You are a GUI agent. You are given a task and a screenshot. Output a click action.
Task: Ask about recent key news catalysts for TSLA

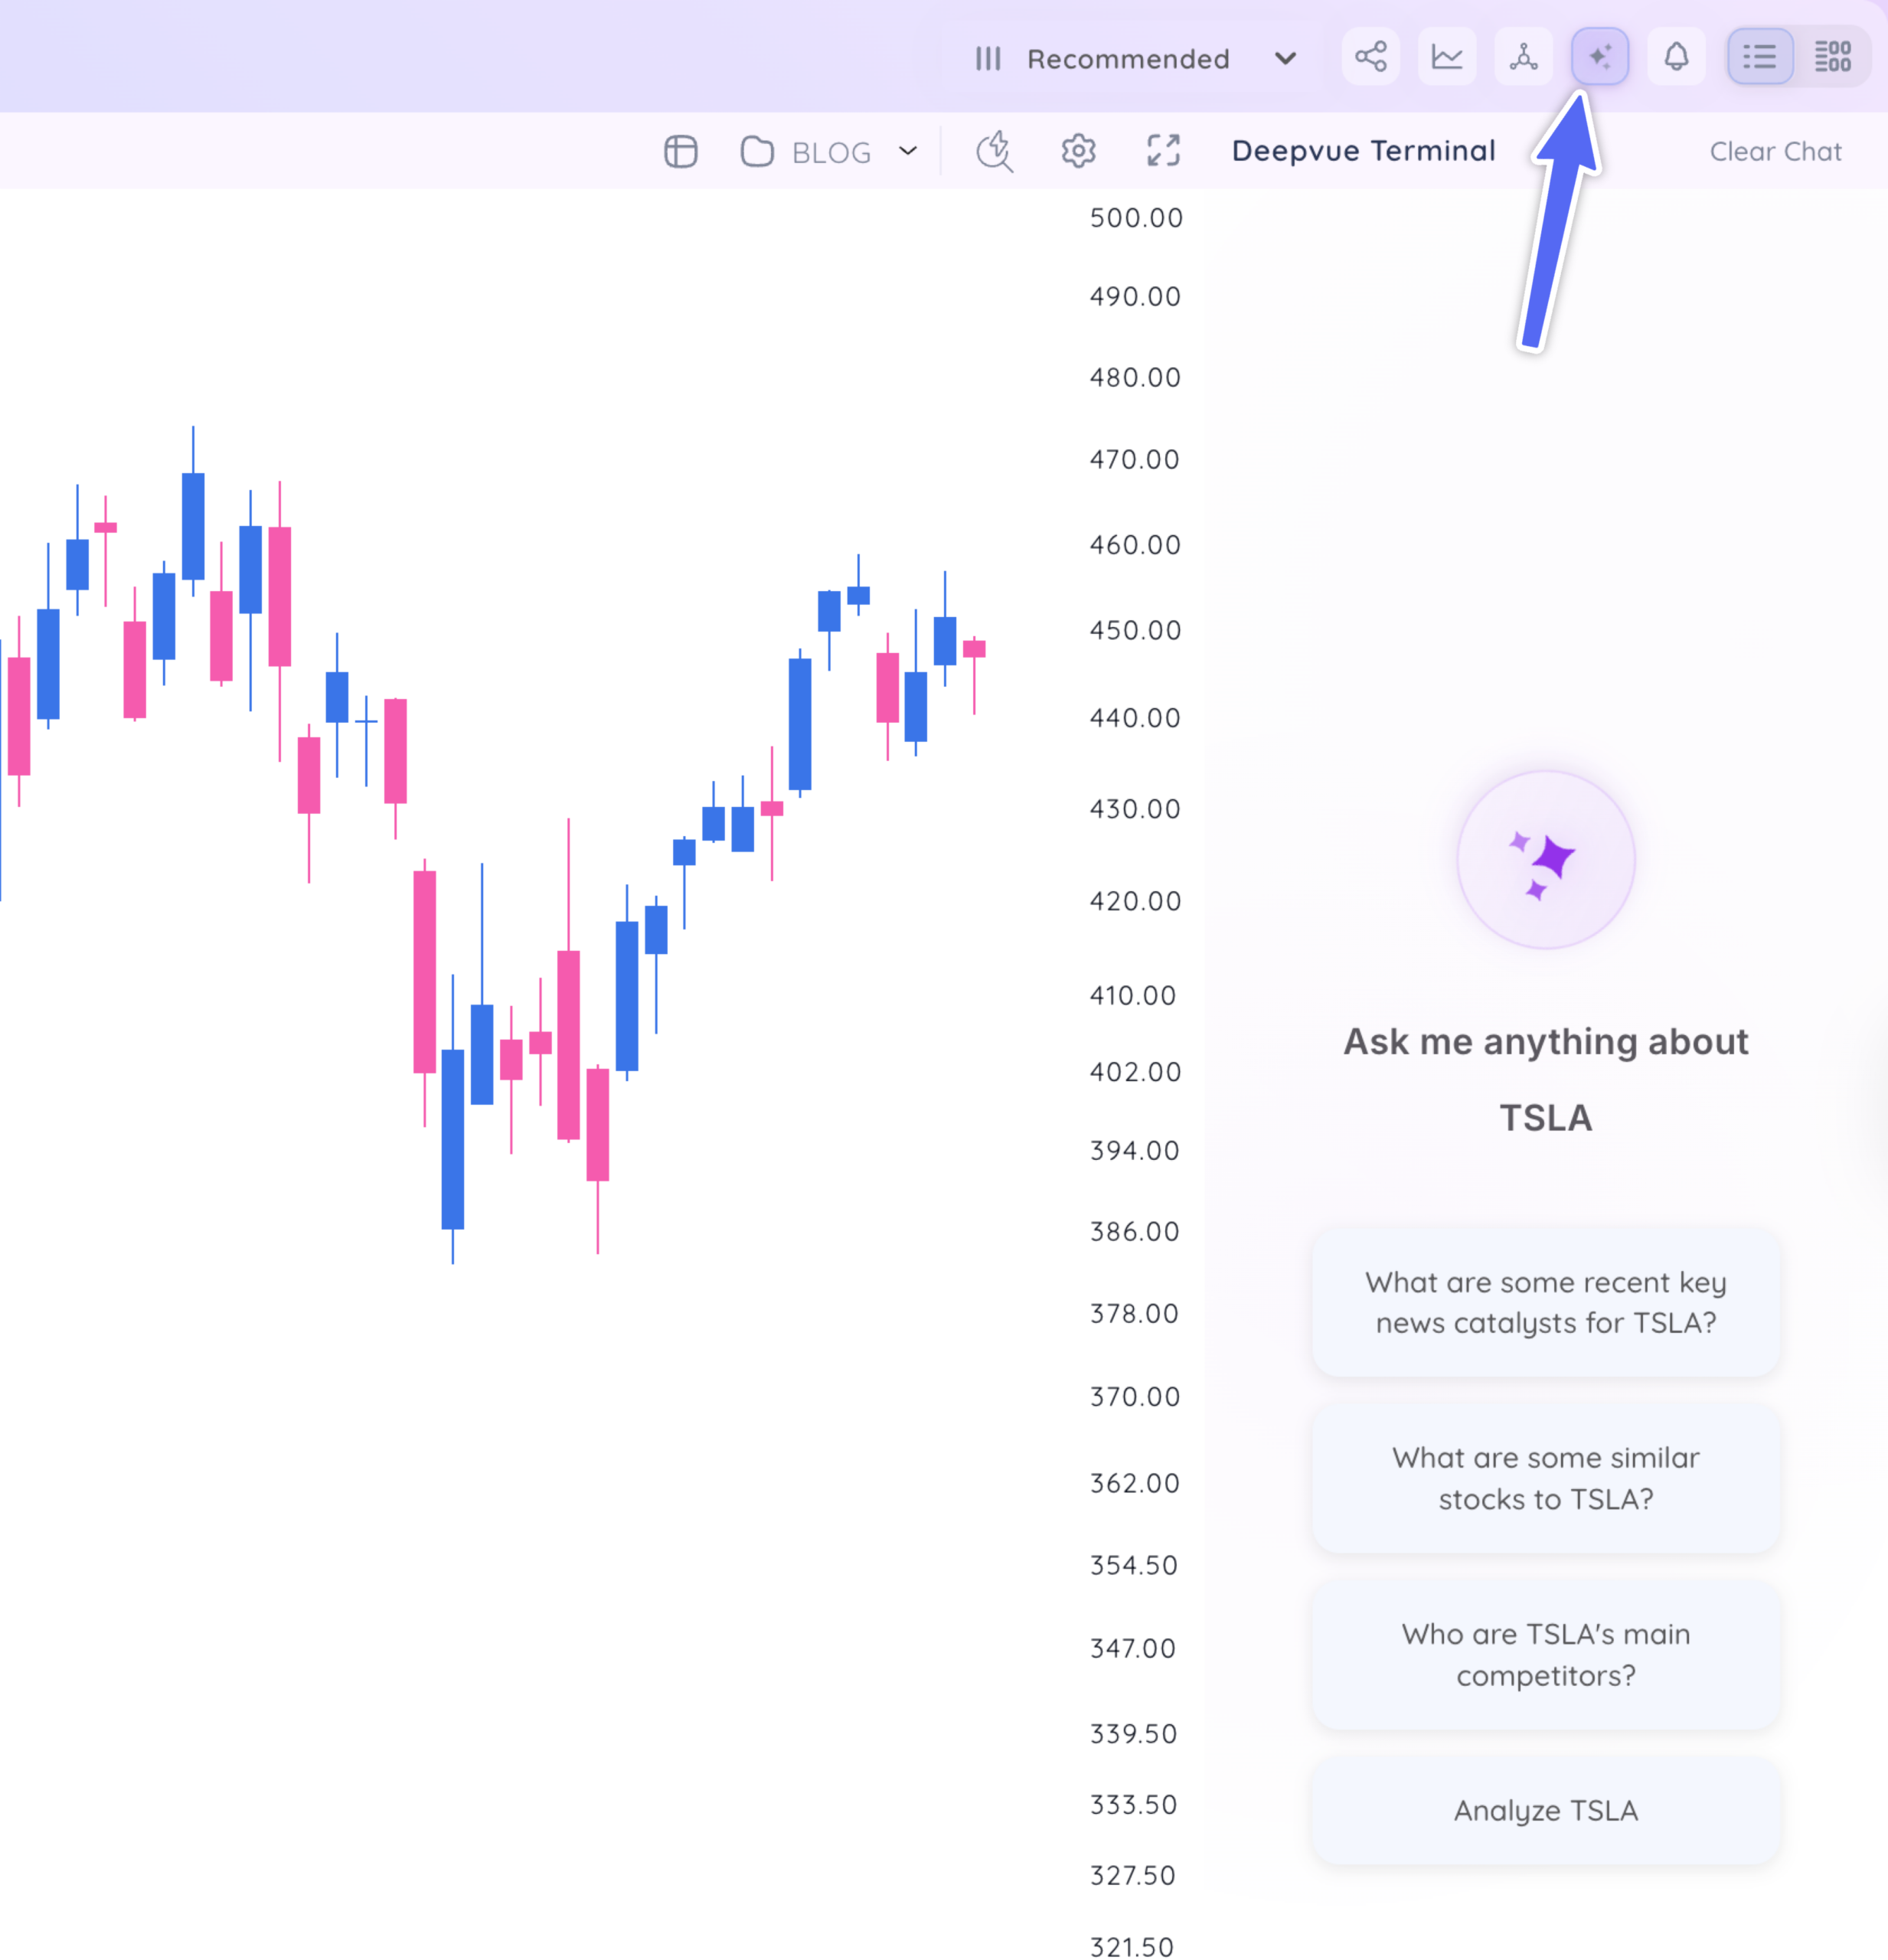click(x=1545, y=1302)
